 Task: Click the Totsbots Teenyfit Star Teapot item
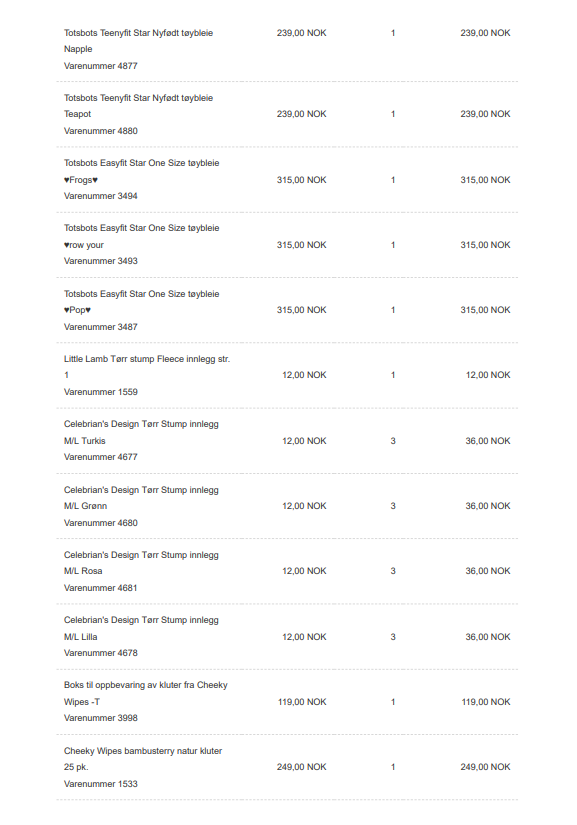[138, 106]
